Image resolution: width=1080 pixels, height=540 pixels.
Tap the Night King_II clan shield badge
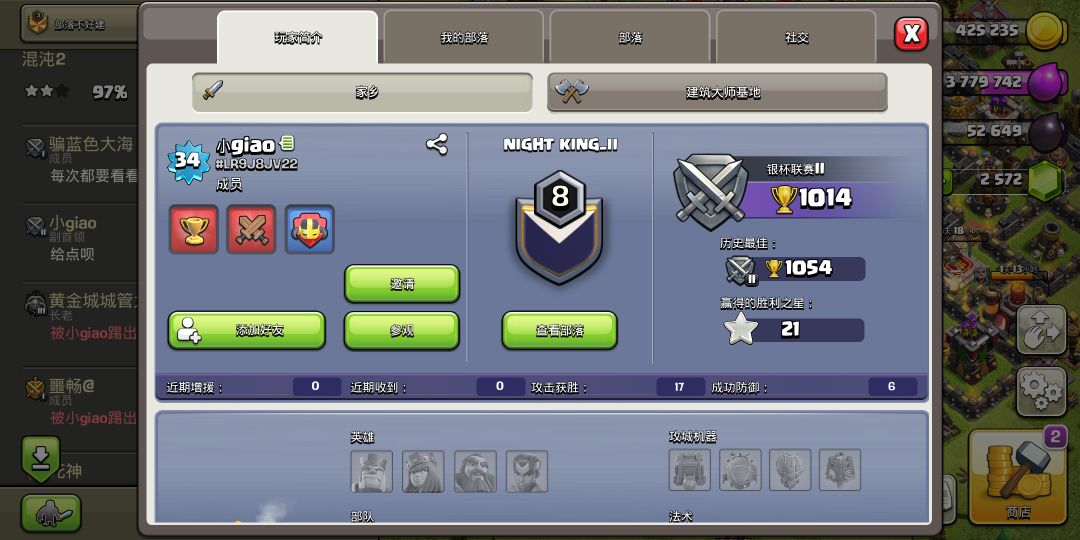pos(559,227)
